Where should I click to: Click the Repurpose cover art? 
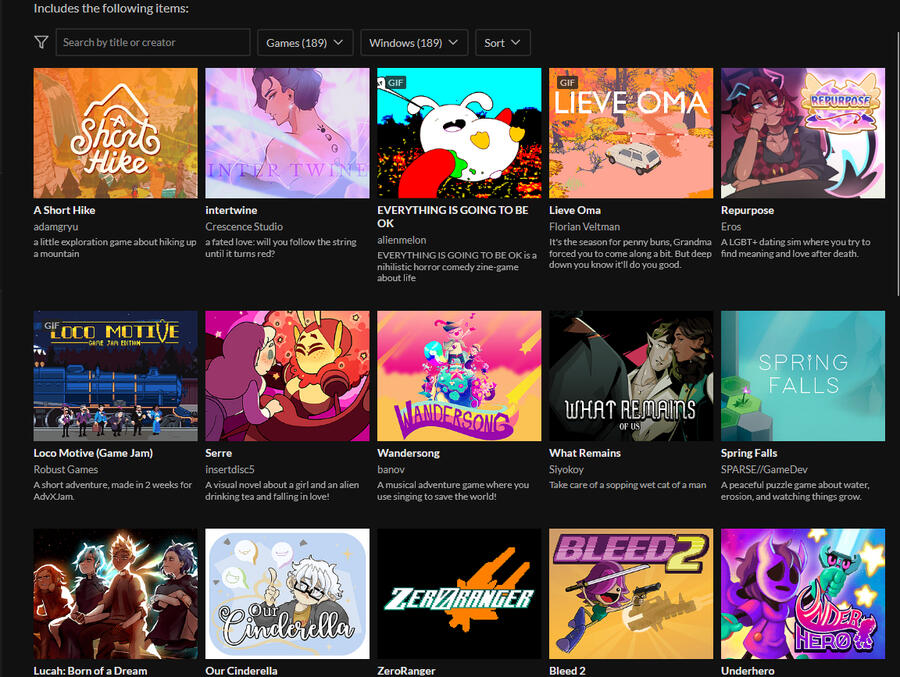(x=803, y=133)
